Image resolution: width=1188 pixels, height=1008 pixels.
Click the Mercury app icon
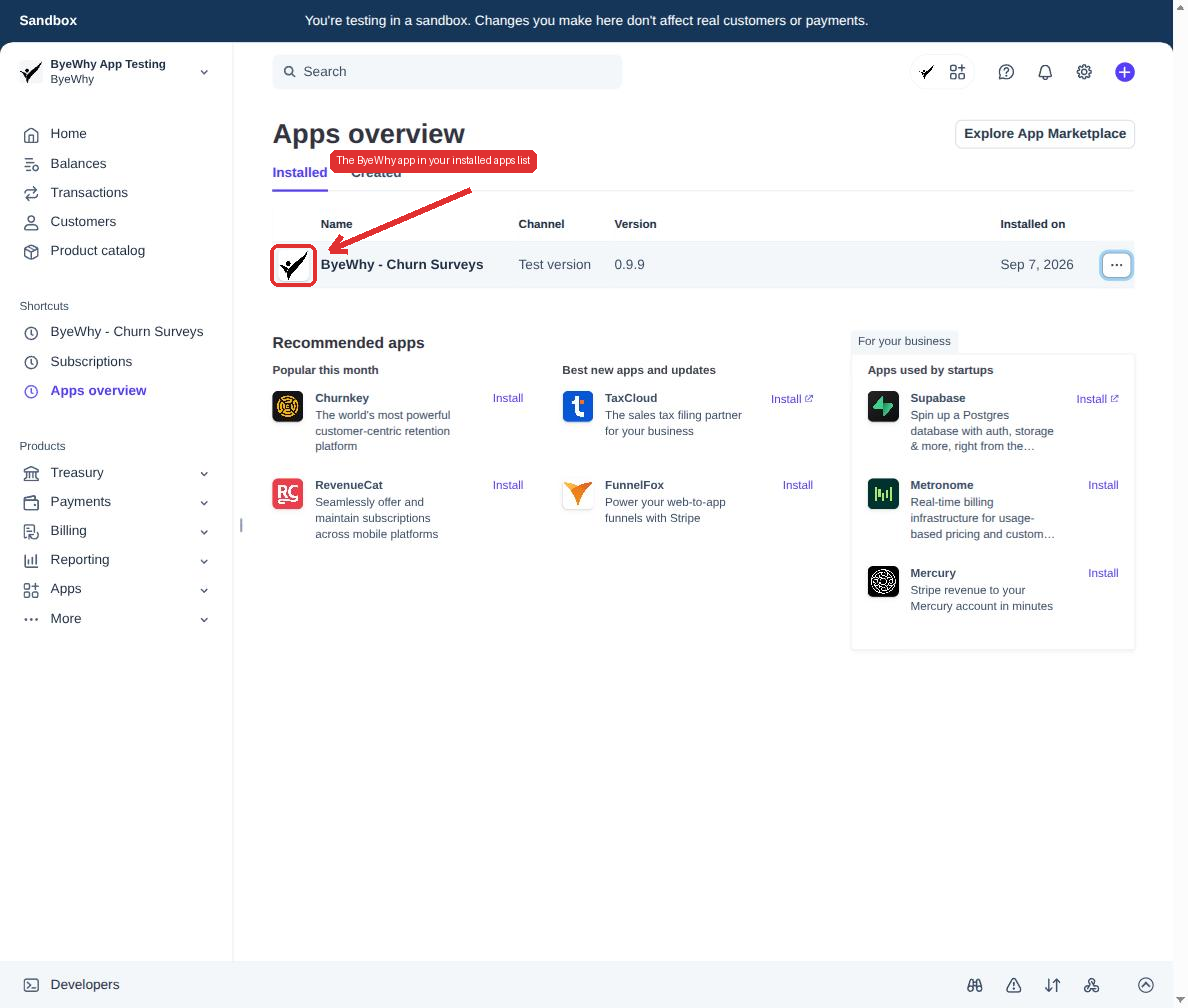tap(883, 581)
